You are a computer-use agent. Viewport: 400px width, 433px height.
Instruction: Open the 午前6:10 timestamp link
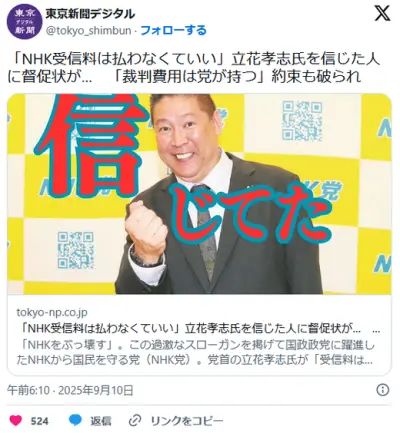tap(28, 390)
